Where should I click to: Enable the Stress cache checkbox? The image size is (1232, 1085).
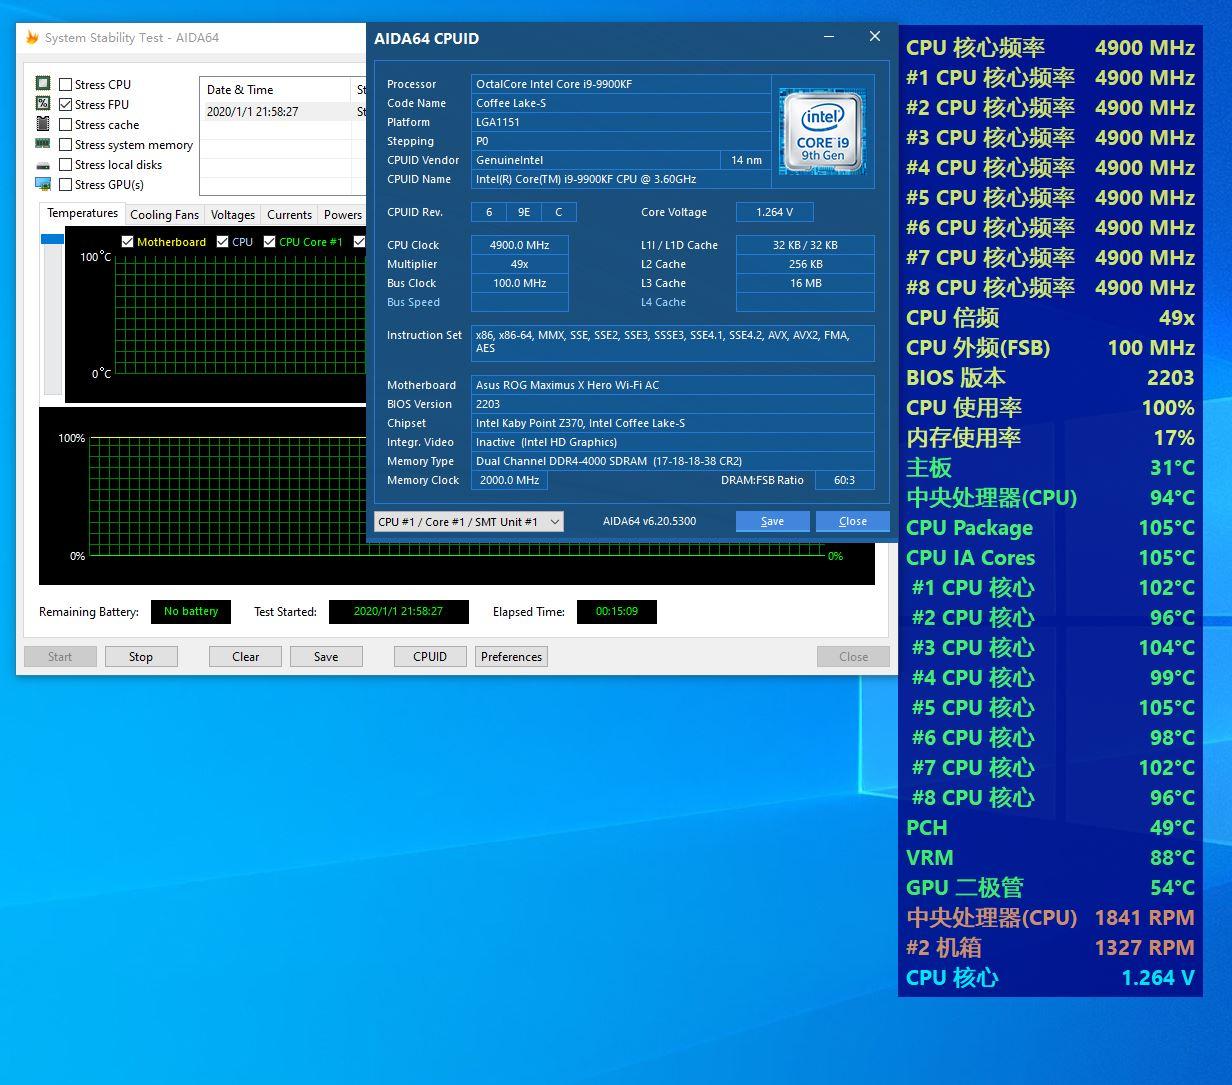click(x=66, y=125)
